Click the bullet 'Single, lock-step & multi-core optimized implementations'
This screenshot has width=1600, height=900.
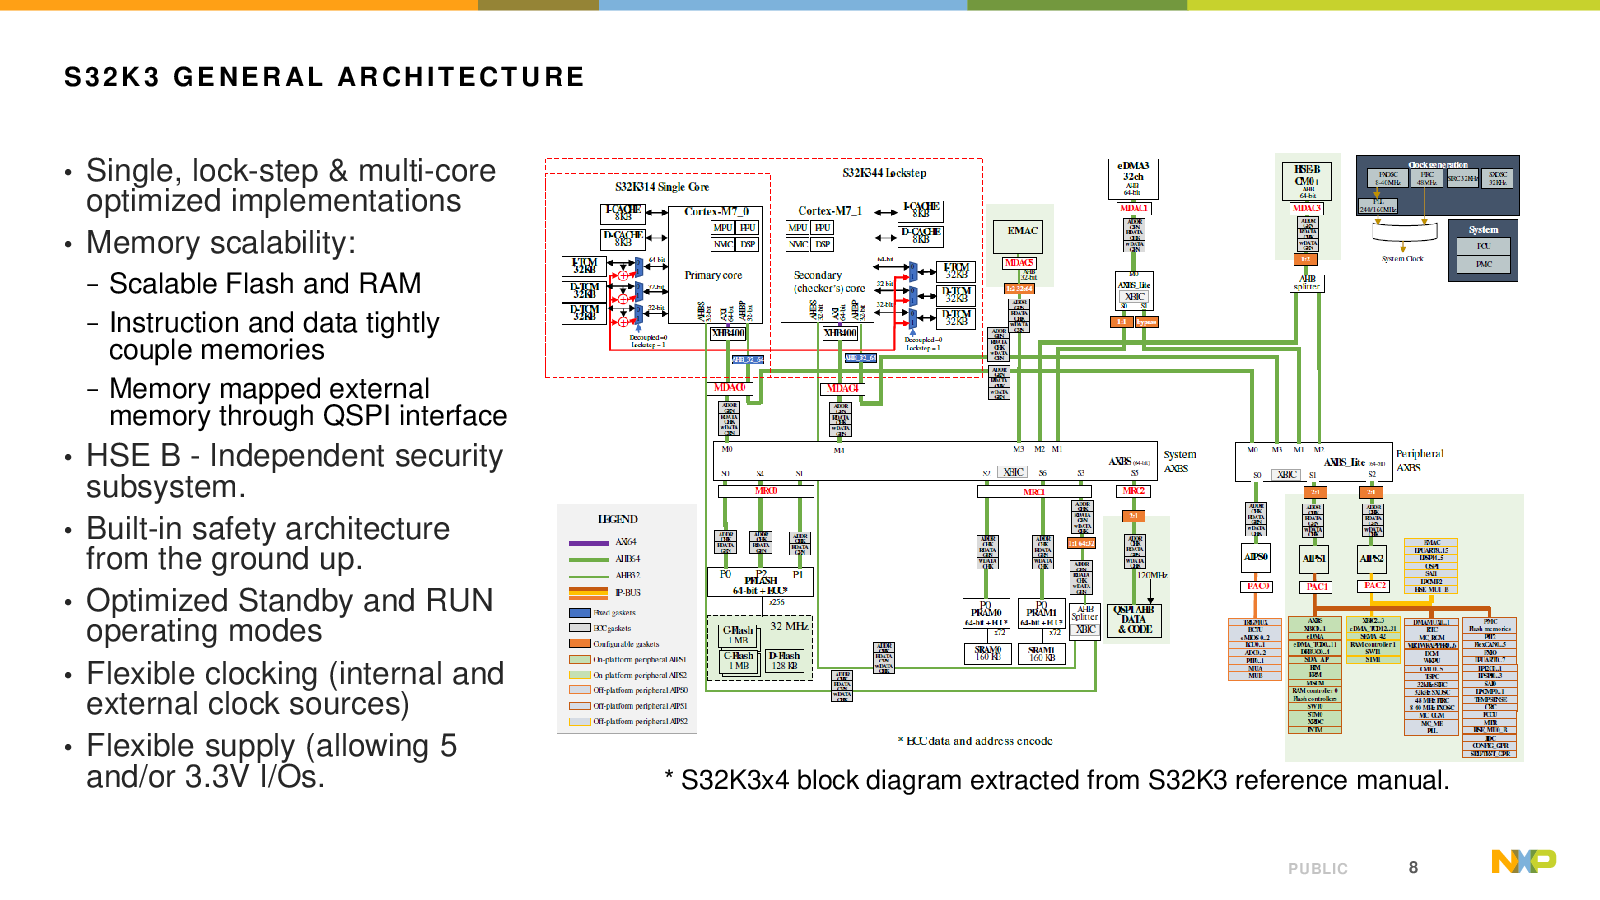(291, 186)
